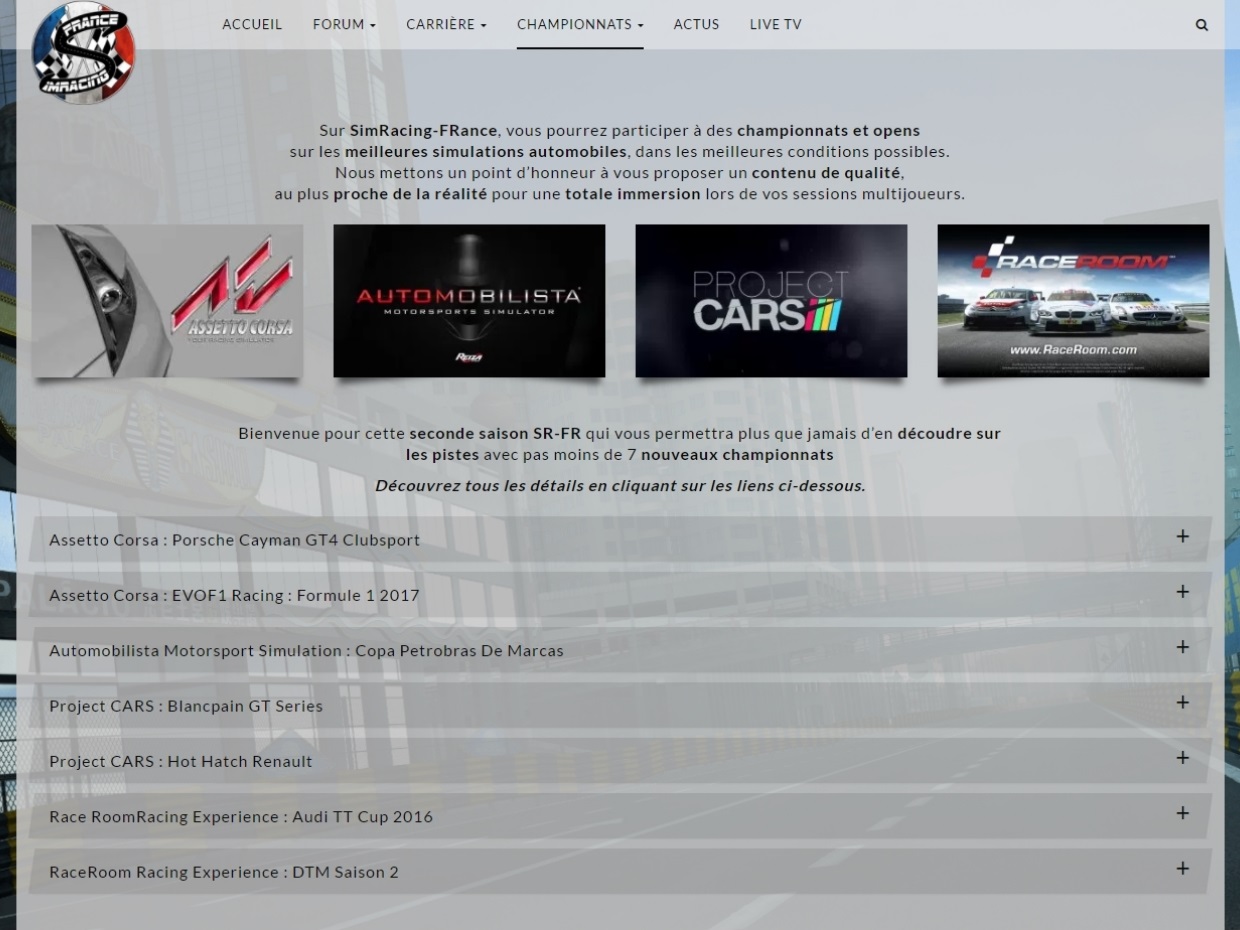The height and width of the screenshot is (930, 1240).
Task: Select the RaceRoom game thumbnail
Action: (1073, 301)
